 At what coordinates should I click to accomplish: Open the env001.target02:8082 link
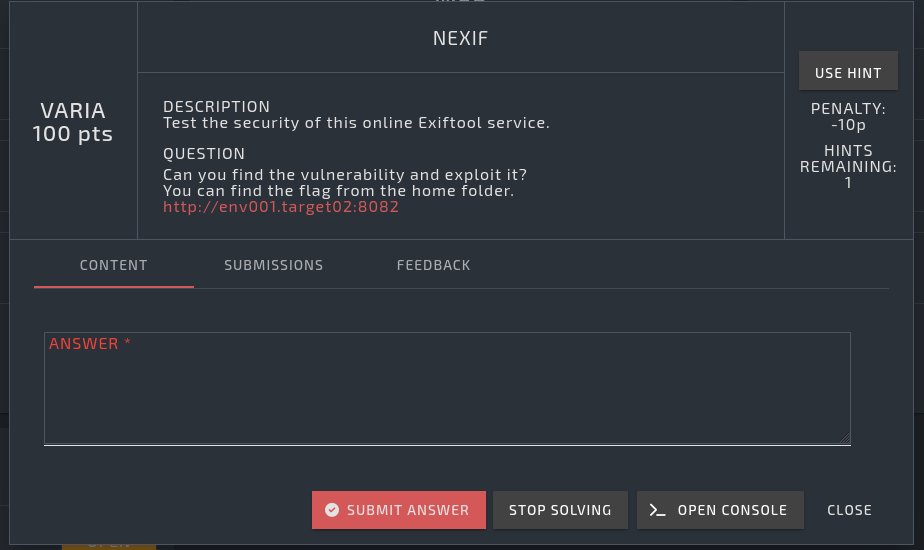281,207
